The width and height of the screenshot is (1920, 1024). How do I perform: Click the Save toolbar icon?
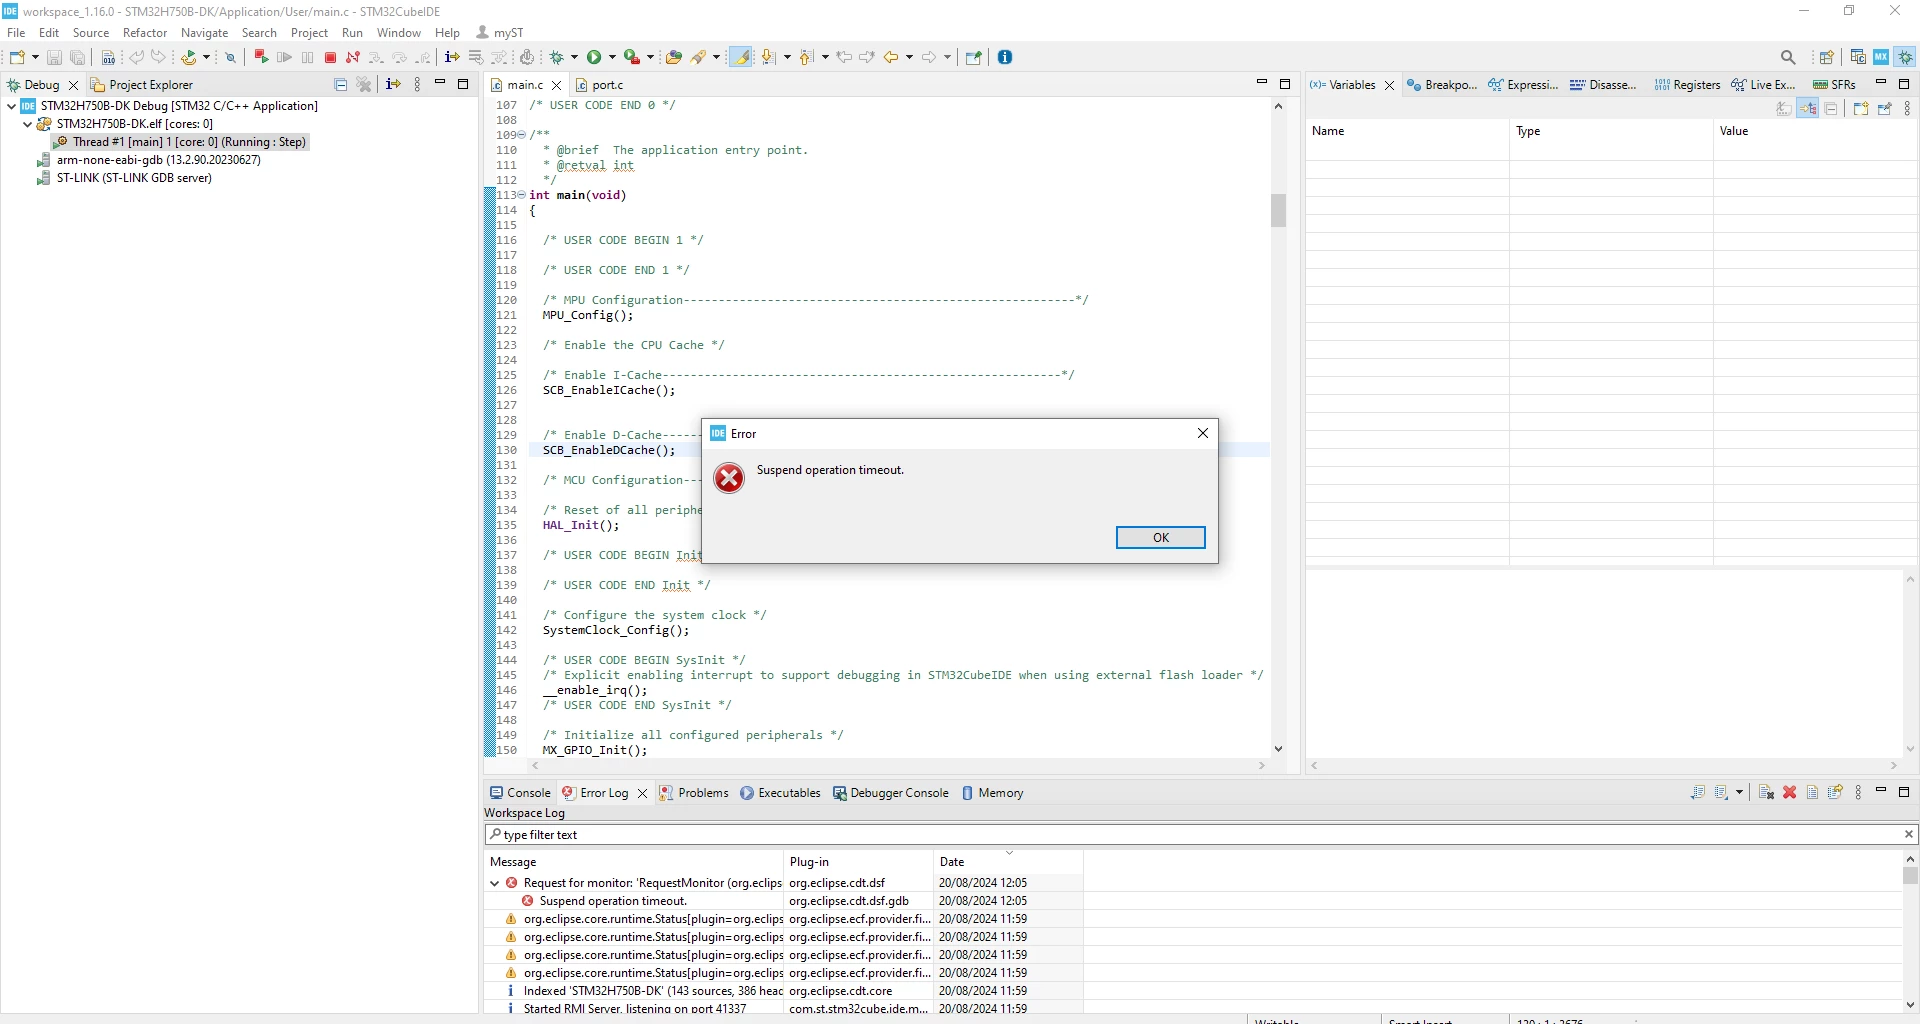coord(55,57)
